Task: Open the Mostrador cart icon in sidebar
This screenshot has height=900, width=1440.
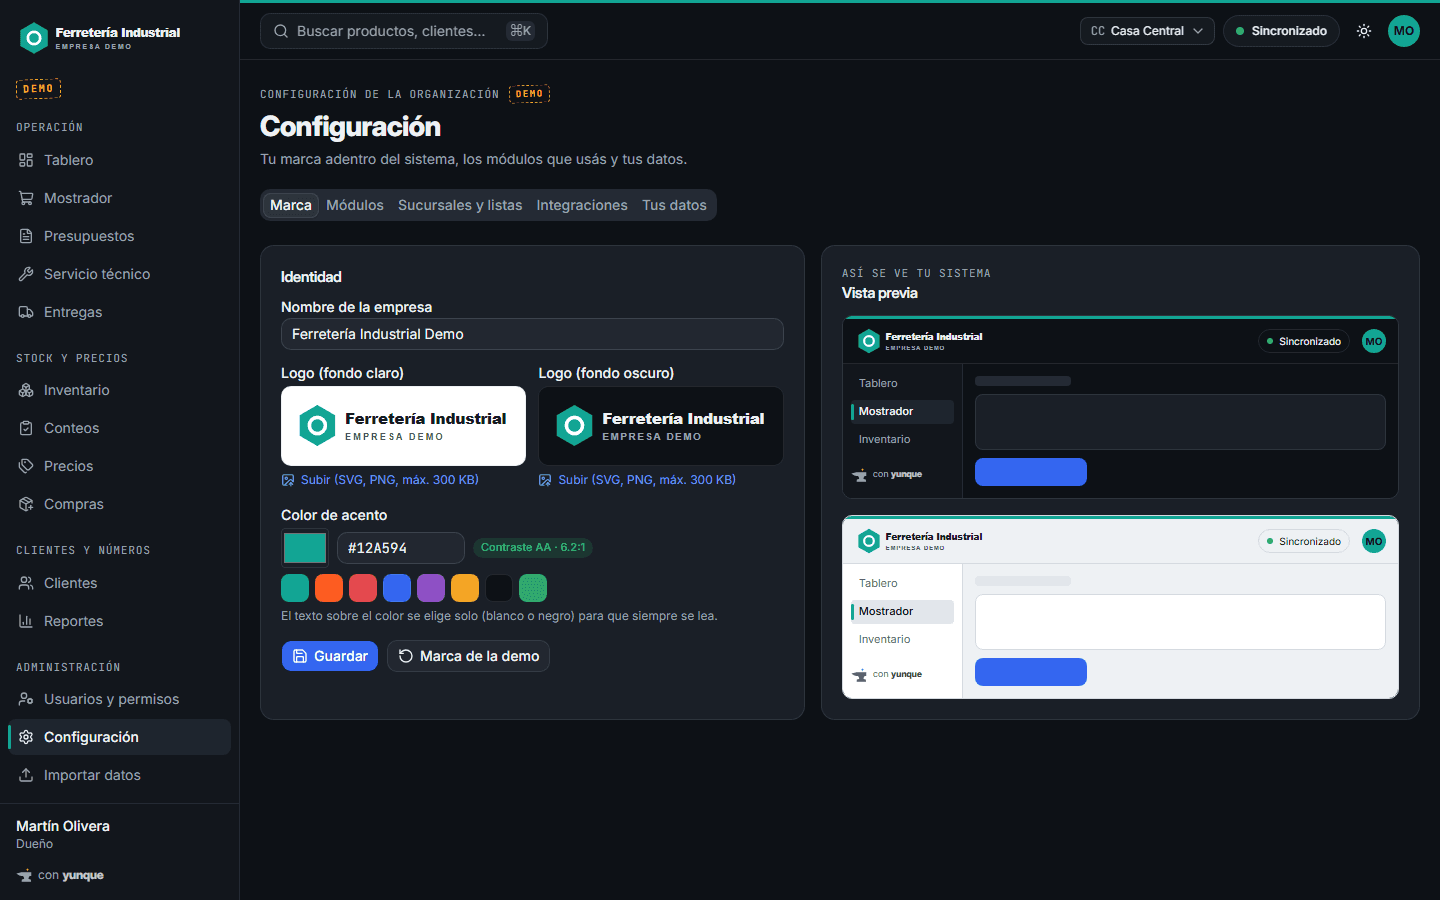Action: [x=26, y=198]
